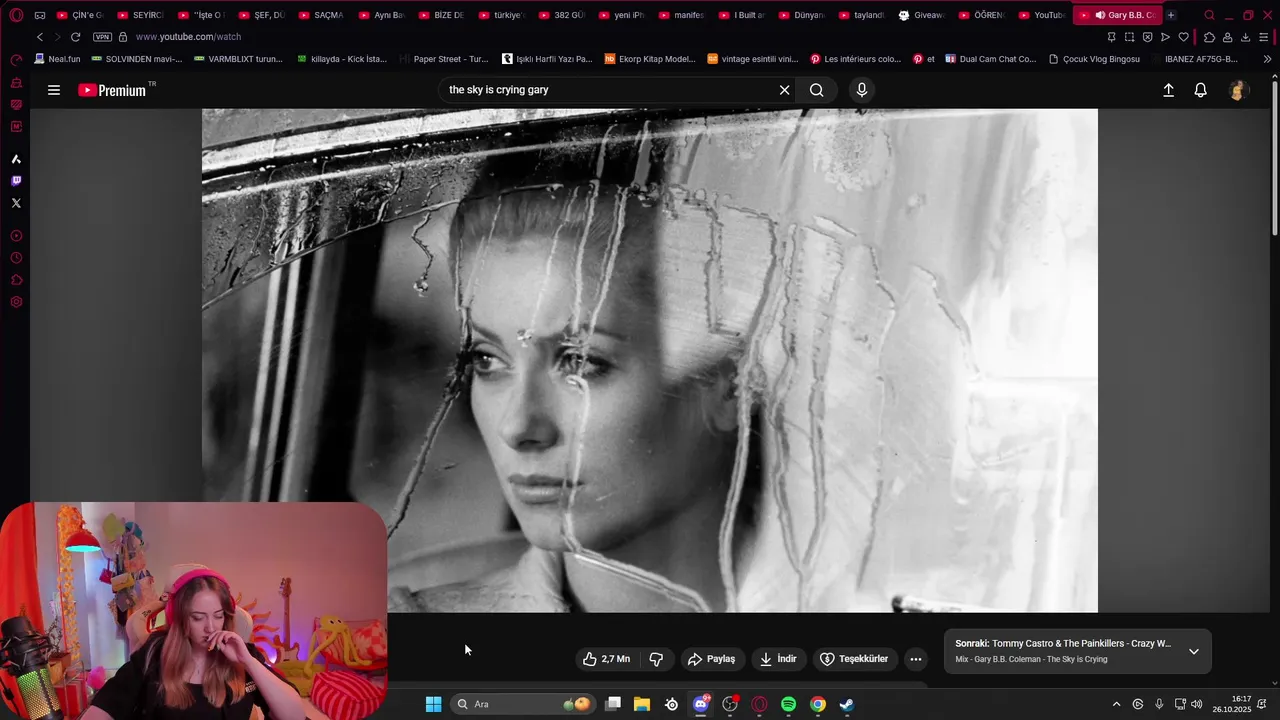Open the browser downloads icon
This screenshot has height=720, width=1280.
click(1245, 37)
